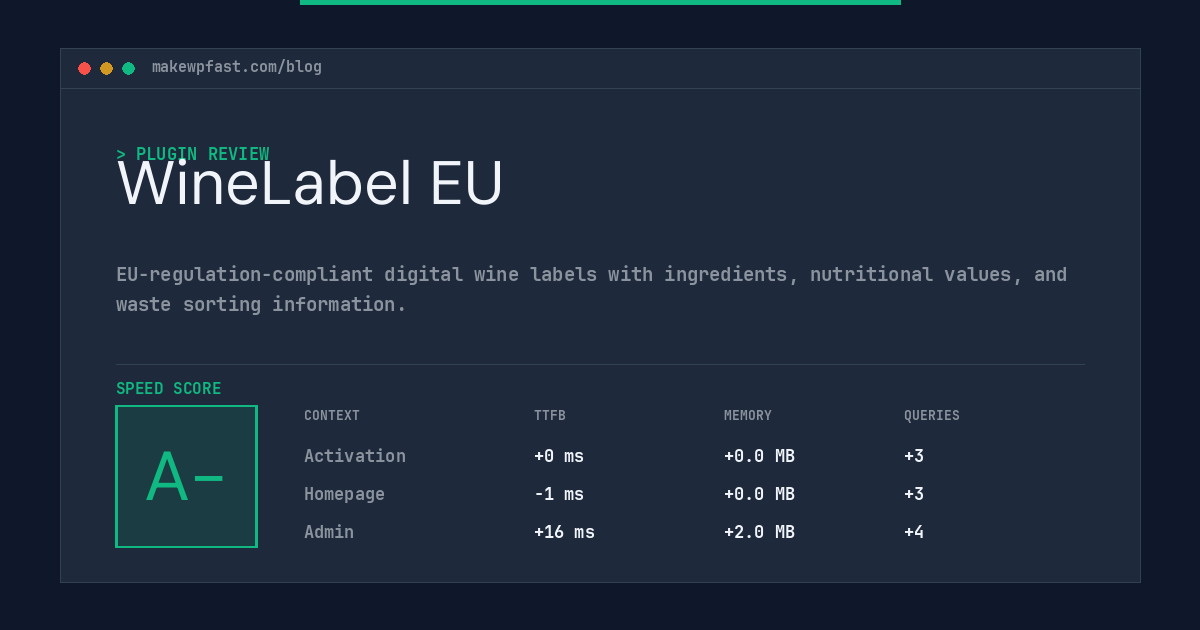Screen dimensions: 1200x630
Task: Click the Homepage memory value '+0.0 MB'
Action: pyautogui.click(x=759, y=494)
